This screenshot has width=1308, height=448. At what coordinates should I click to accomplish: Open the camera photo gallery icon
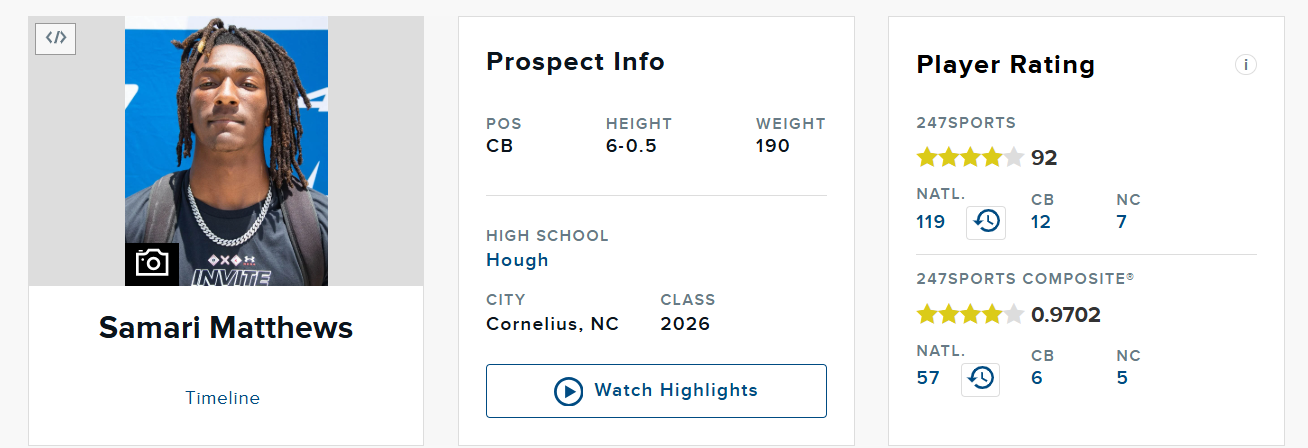pyautogui.click(x=152, y=264)
